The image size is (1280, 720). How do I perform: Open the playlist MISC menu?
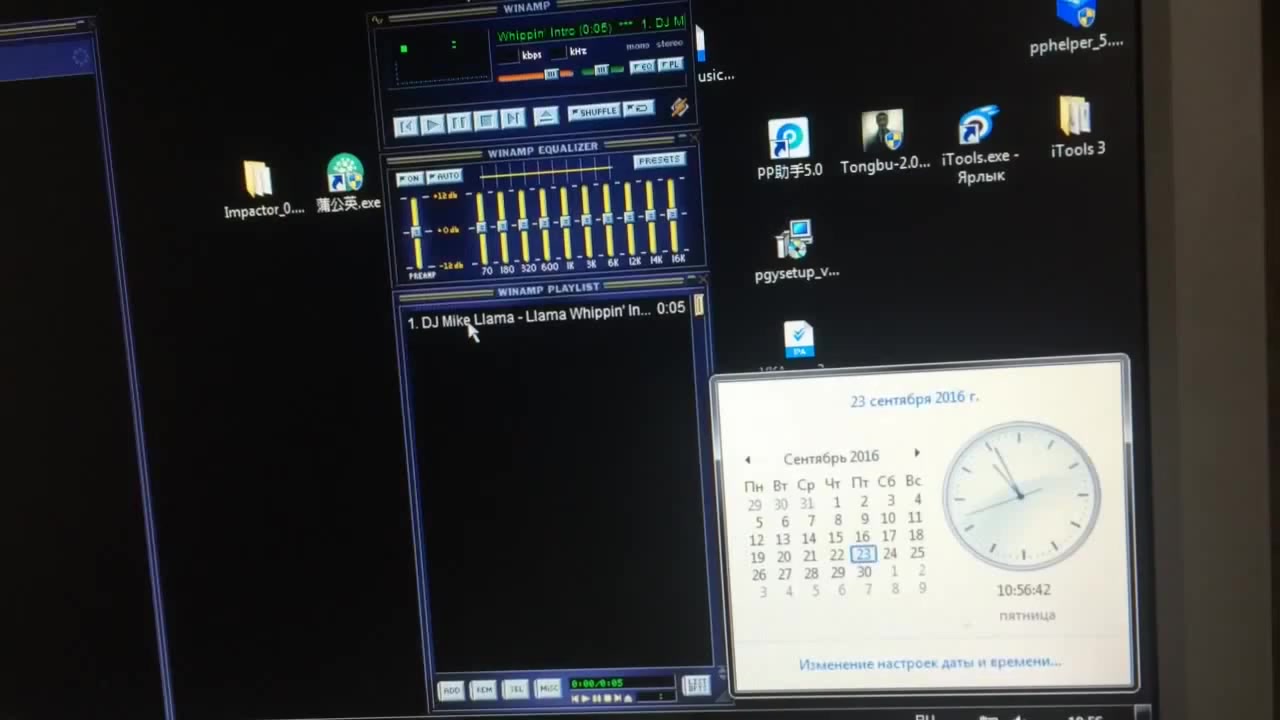coord(548,688)
